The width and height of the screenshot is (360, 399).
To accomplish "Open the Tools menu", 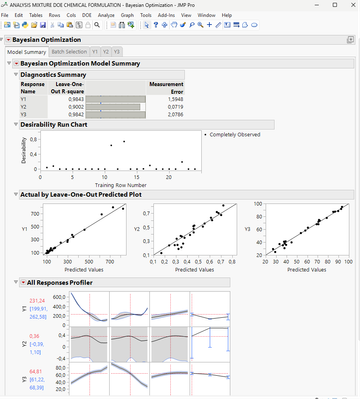I will (x=146, y=15).
